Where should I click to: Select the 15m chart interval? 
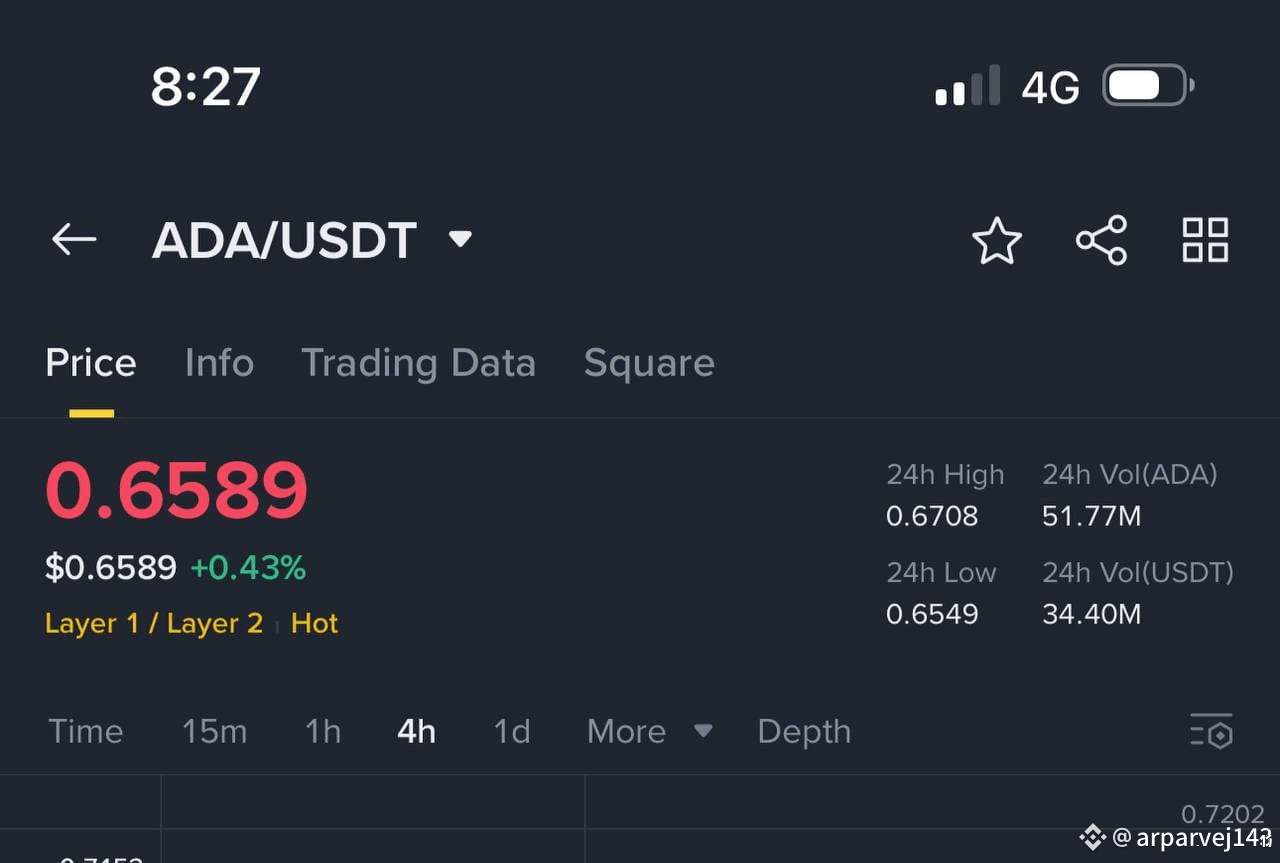click(x=214, y=731)
